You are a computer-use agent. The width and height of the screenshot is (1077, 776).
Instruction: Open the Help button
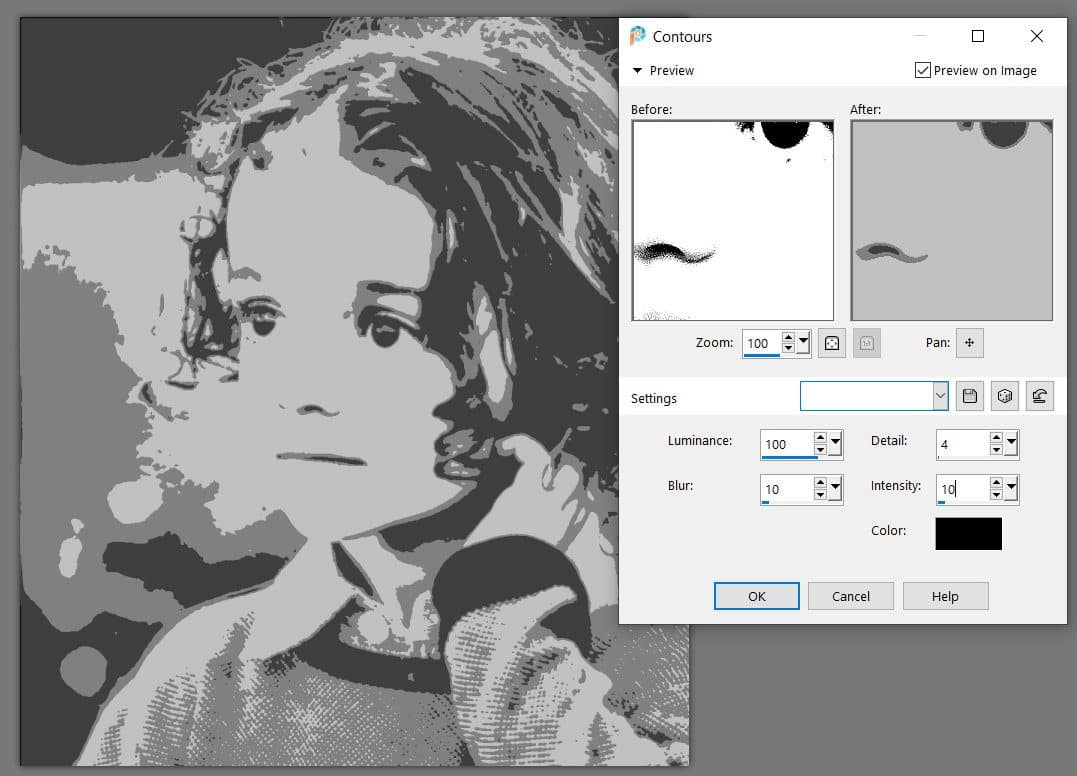(945, 596)
